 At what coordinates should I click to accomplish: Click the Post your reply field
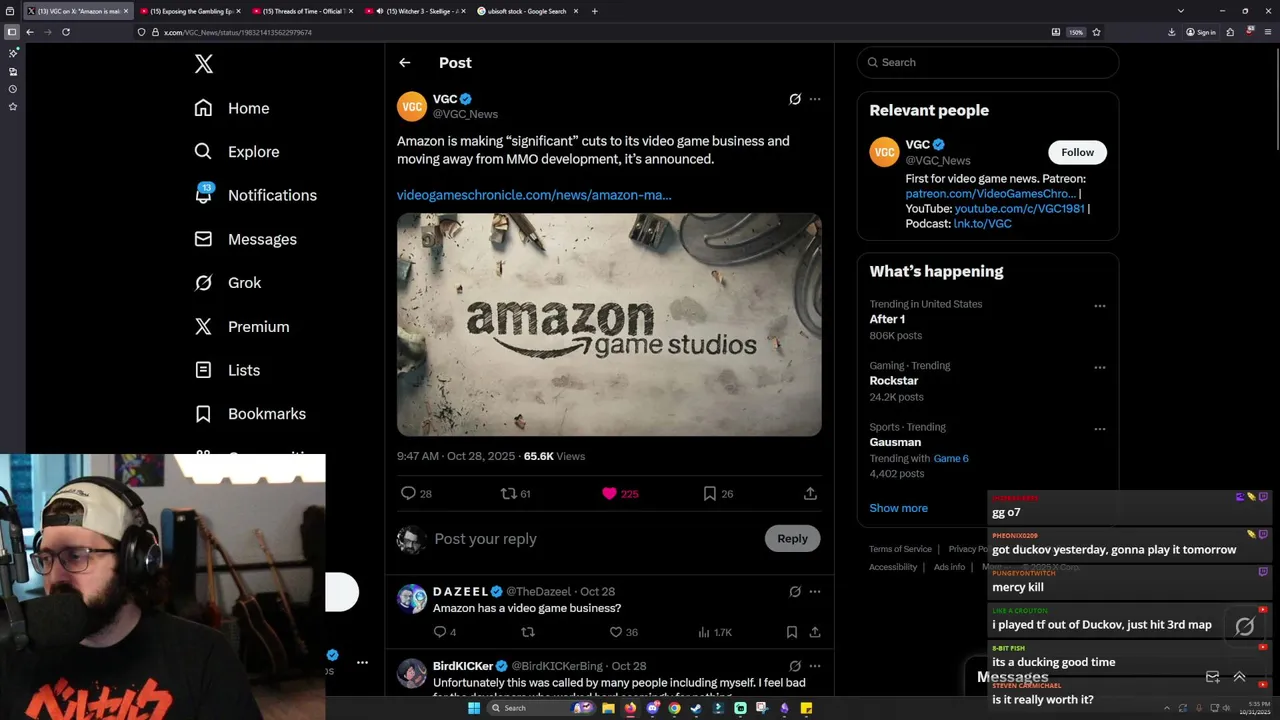click(x=595, y=539)
